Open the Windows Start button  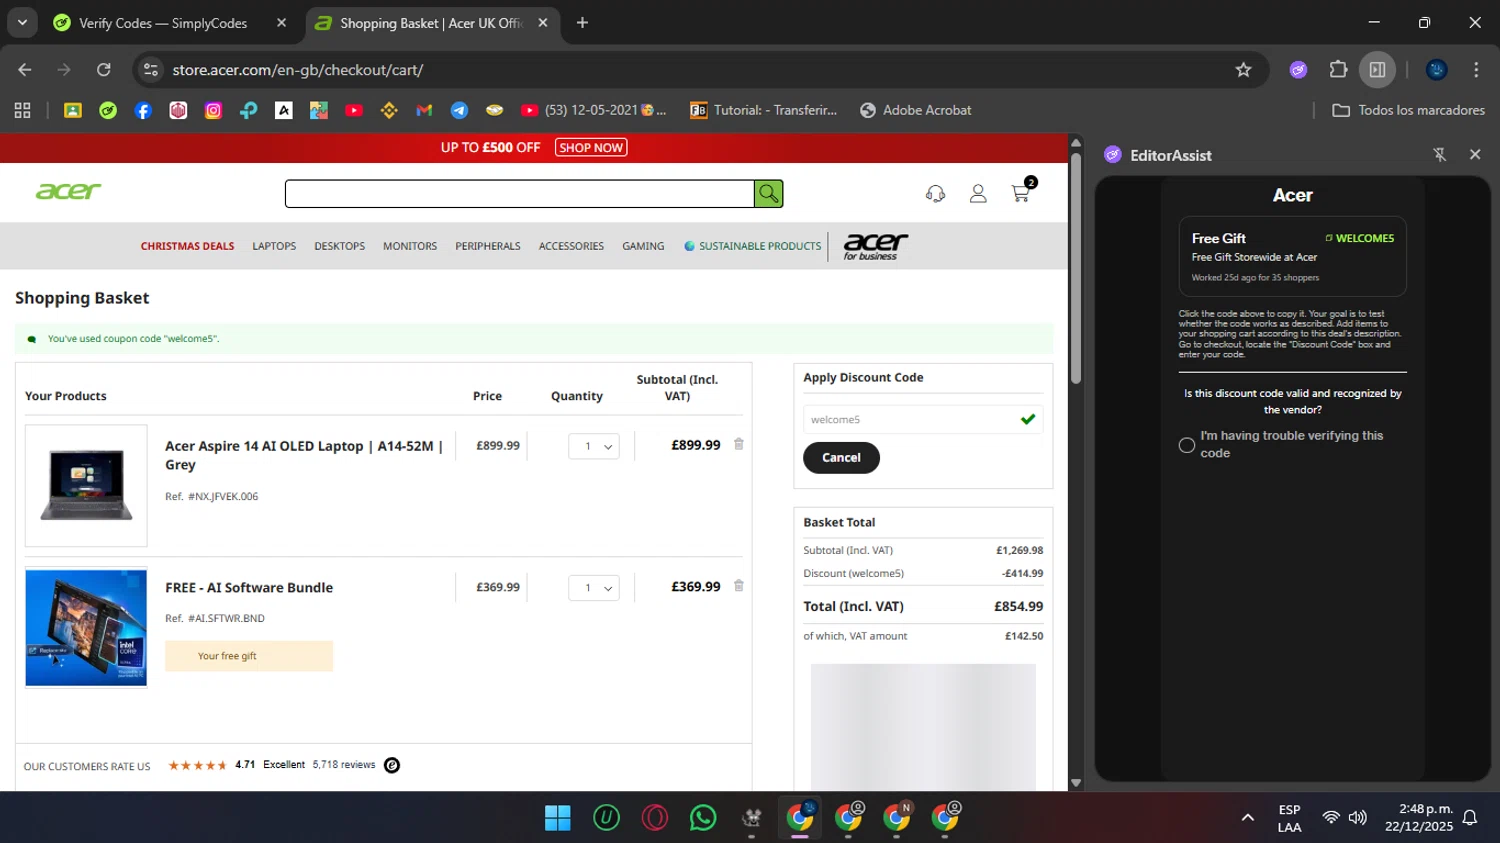pos(557,818)
